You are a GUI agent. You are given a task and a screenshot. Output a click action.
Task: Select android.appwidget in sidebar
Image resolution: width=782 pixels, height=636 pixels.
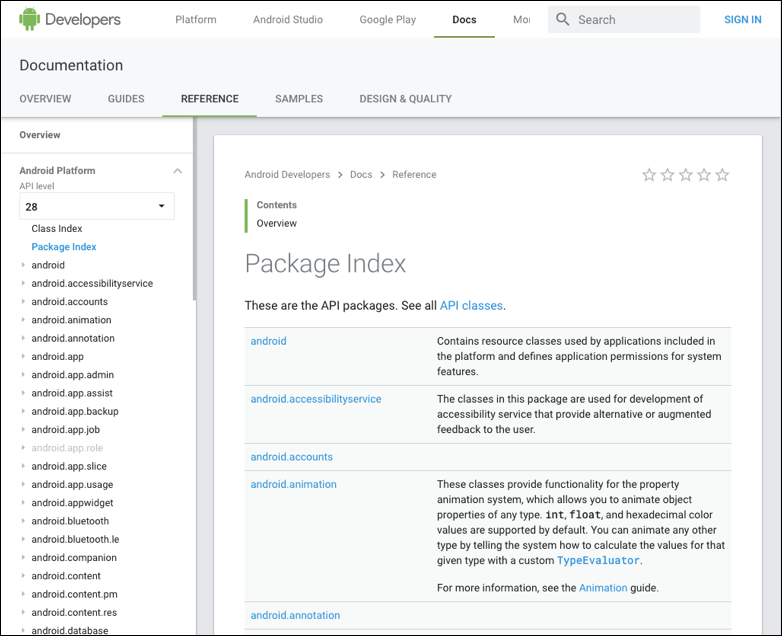pos(72,503)
